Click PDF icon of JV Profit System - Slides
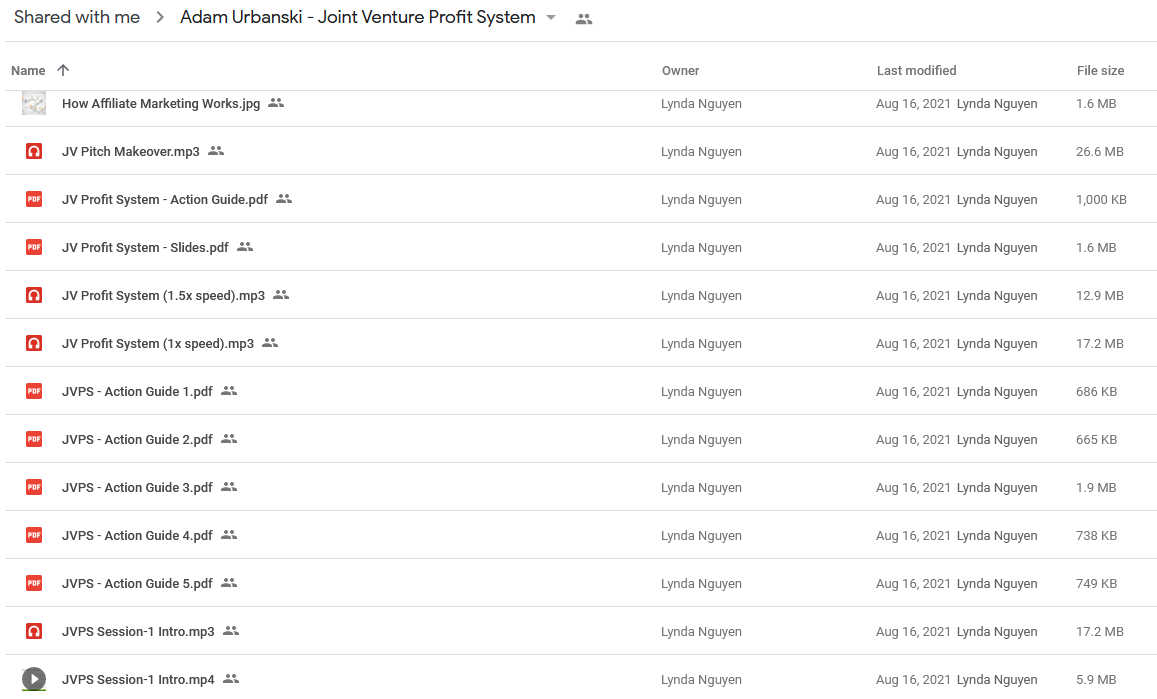 [x=34, y=247]
